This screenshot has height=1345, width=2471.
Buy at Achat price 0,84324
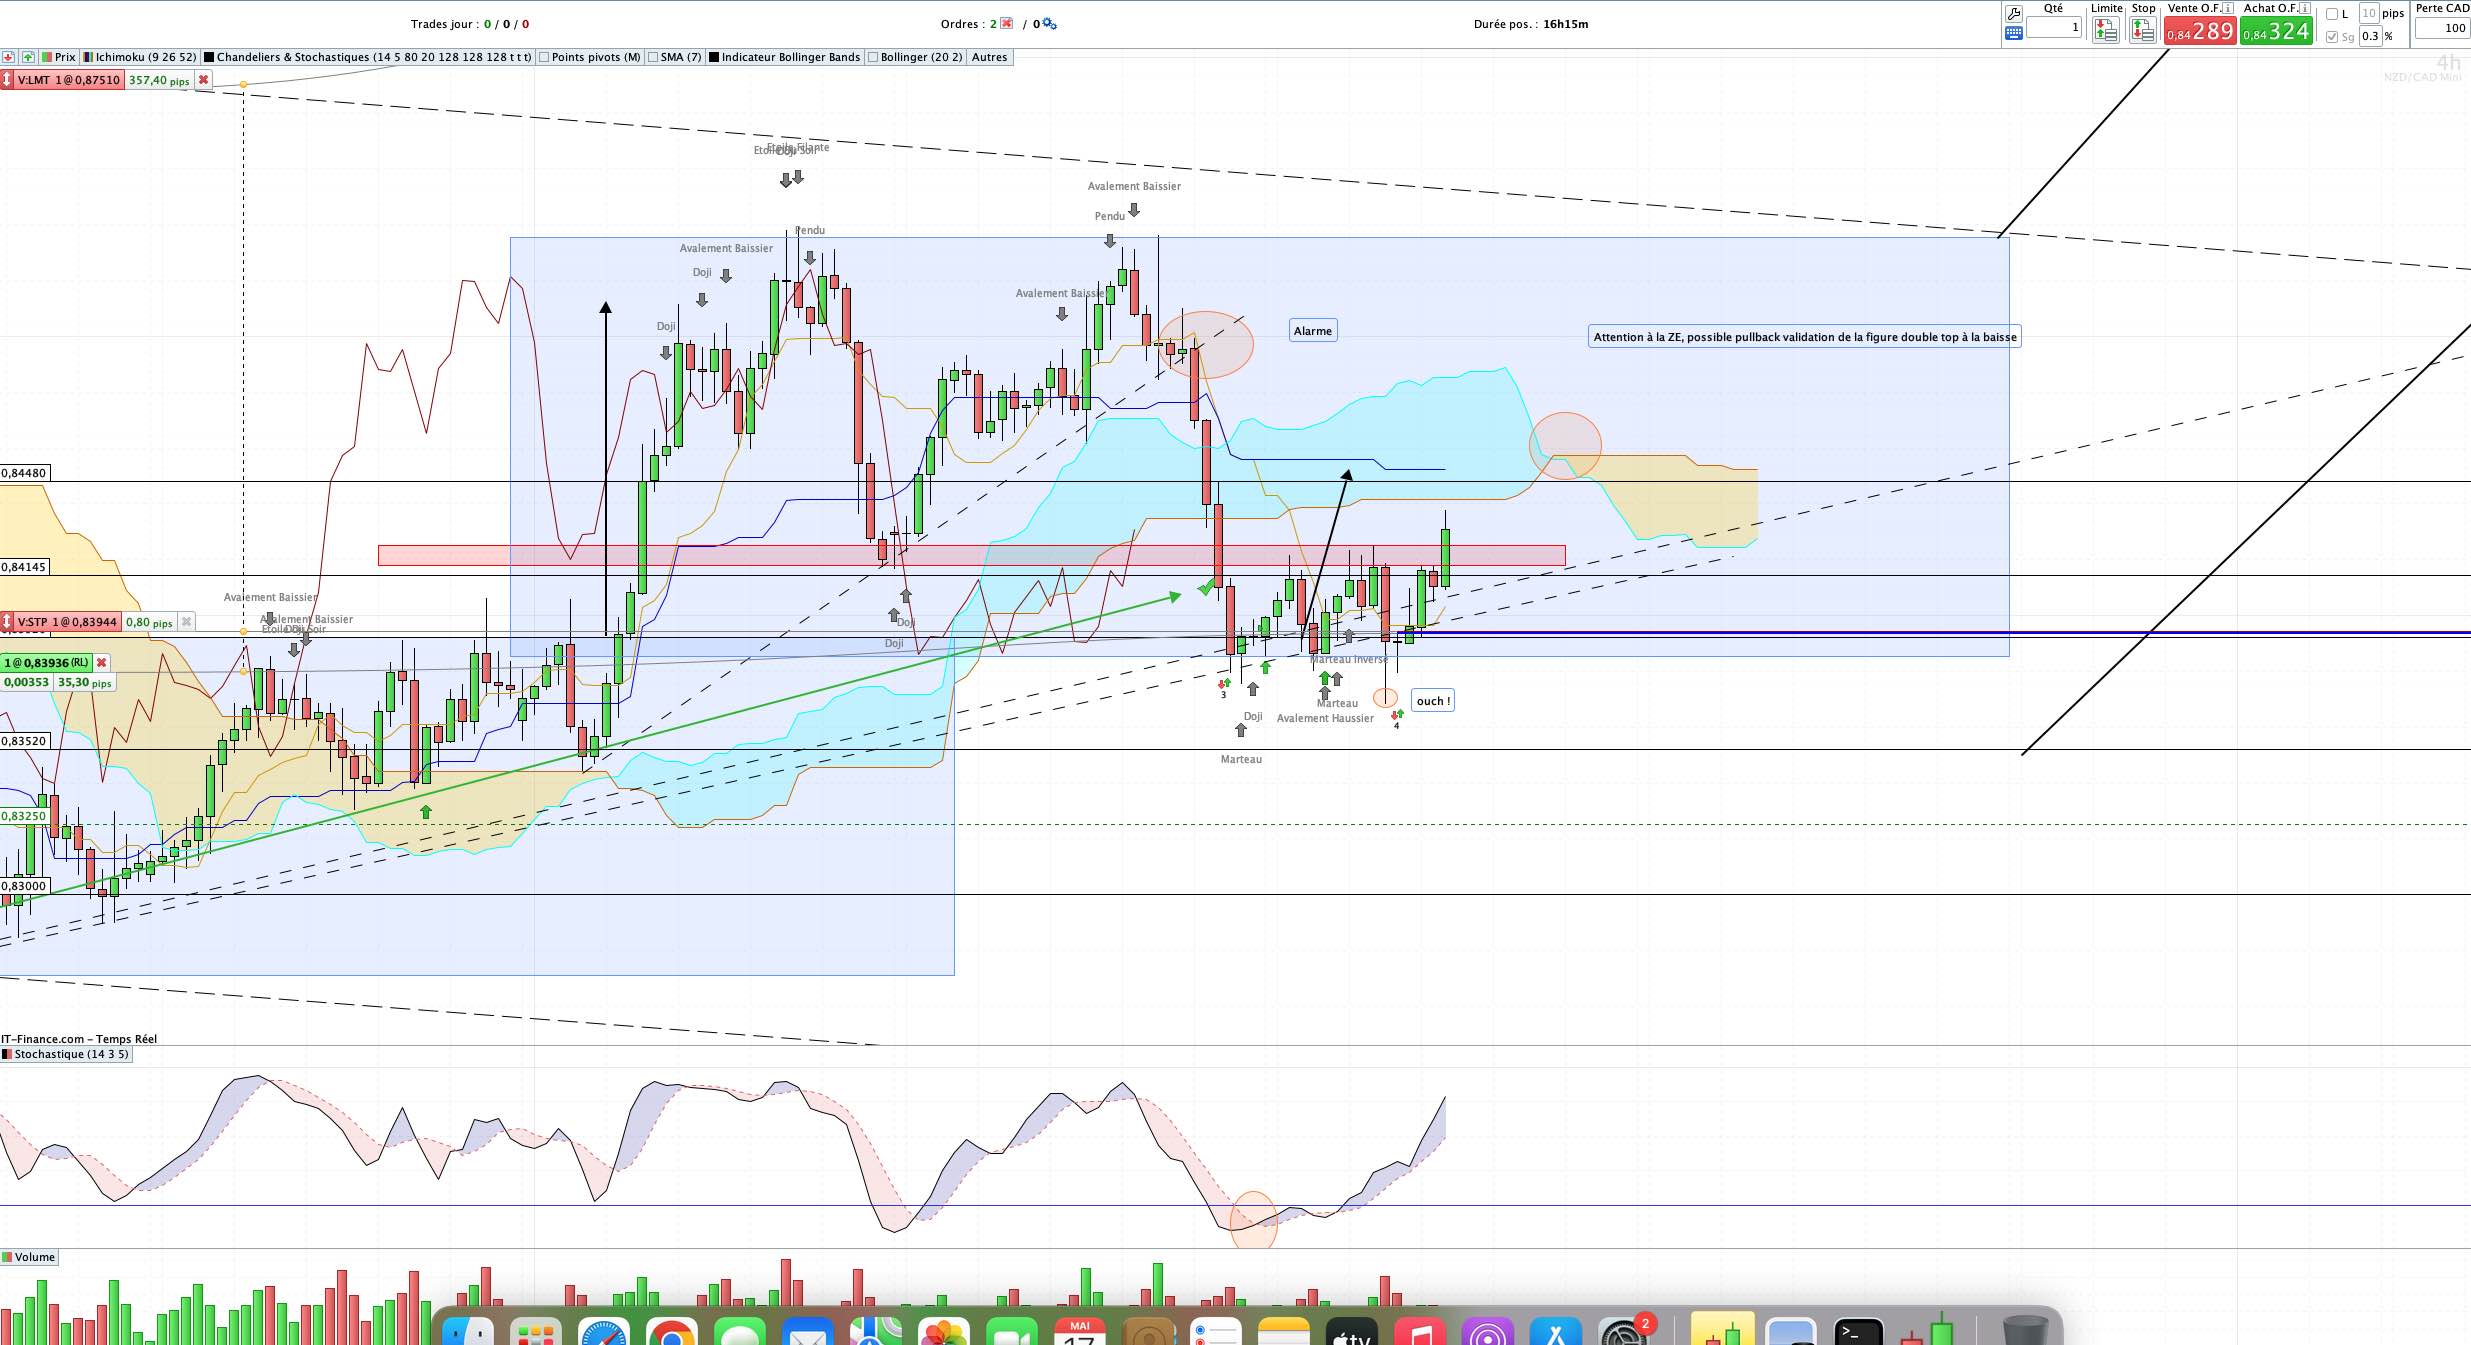2276,31
